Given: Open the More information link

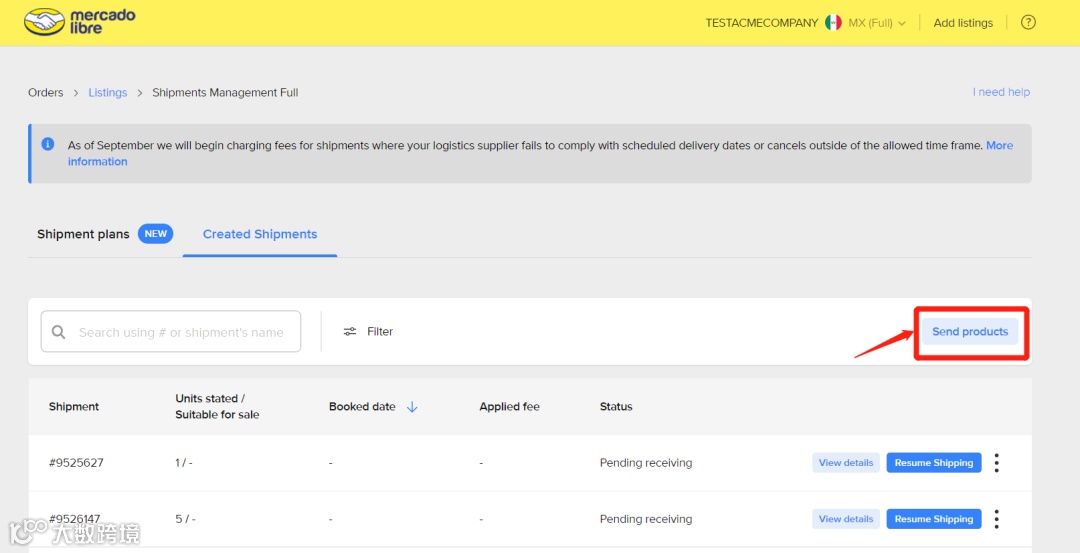Looking at the screenshot, I should (999, 145).
